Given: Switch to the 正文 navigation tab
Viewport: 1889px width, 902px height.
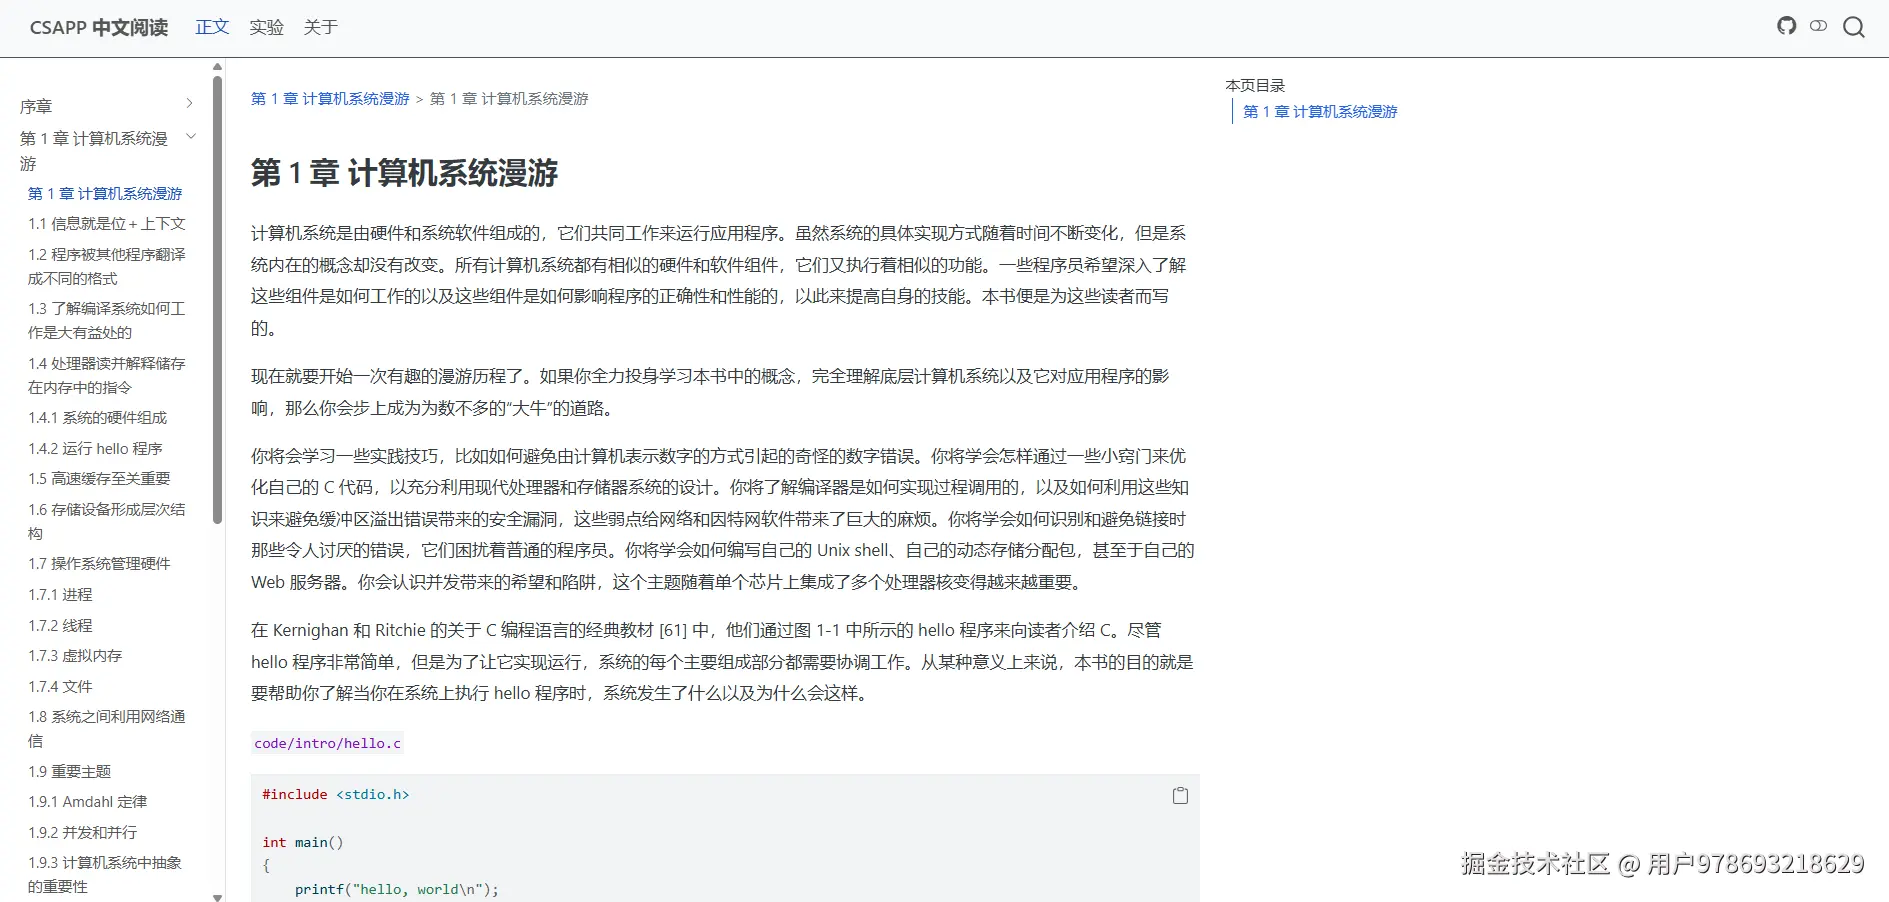Looking at the screenshot, I should point(212,27).
